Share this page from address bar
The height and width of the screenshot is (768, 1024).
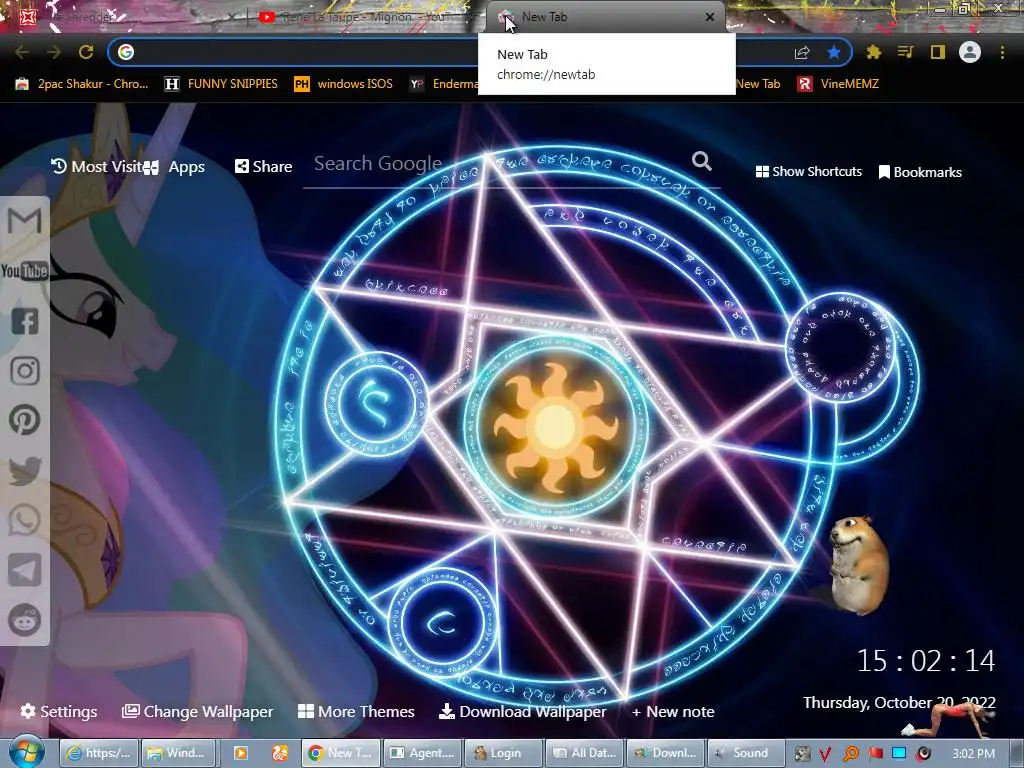[x=802, y=52]
